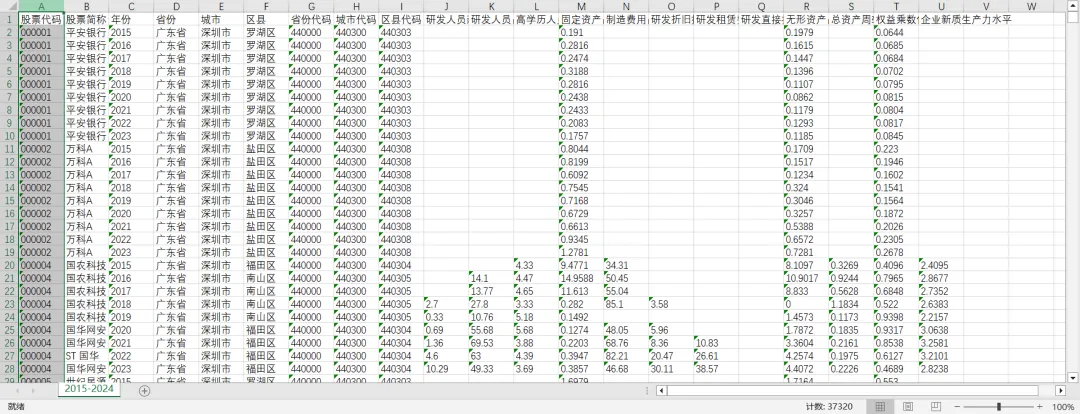Select column A header
The width and height of the screenshot is (1080, 414).
(x=41, y=7)
